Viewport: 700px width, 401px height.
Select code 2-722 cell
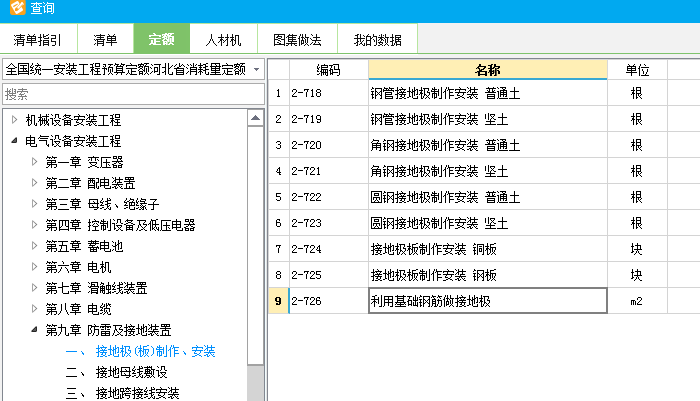tap(329, 196)
